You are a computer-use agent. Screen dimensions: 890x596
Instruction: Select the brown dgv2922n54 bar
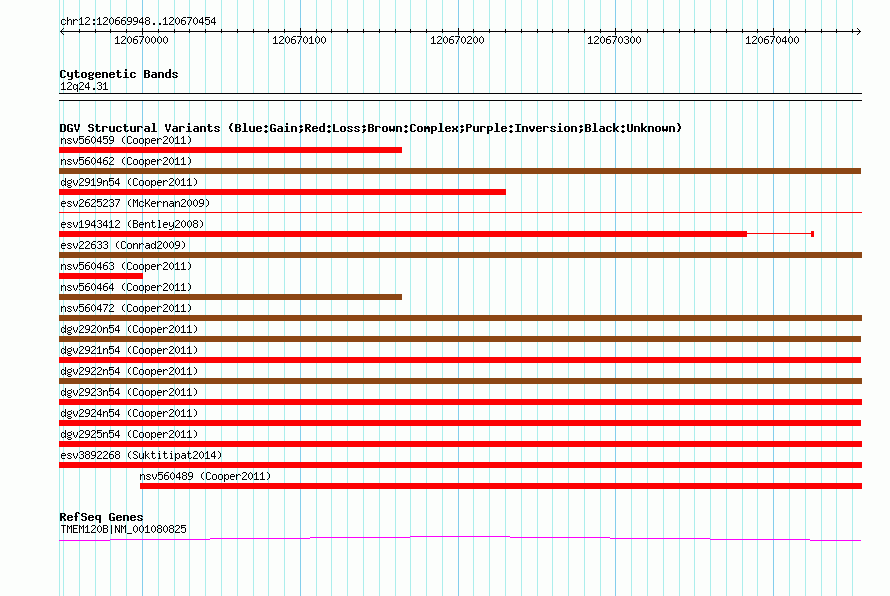pos(460,381)
